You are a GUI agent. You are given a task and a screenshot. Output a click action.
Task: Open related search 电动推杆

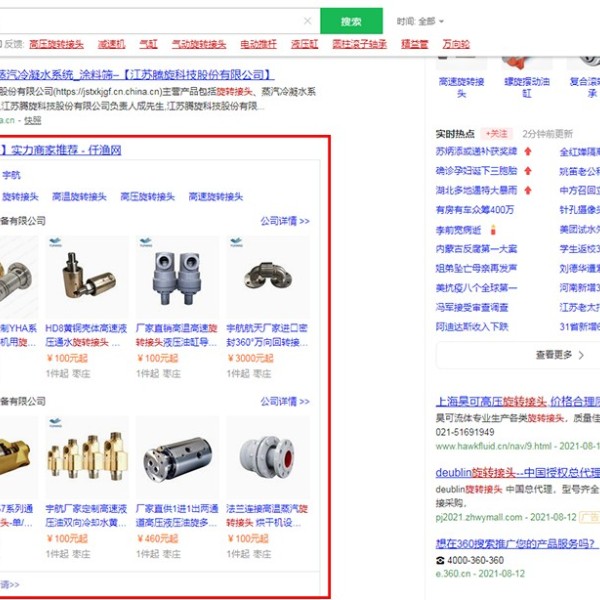(x=258, y=44)
